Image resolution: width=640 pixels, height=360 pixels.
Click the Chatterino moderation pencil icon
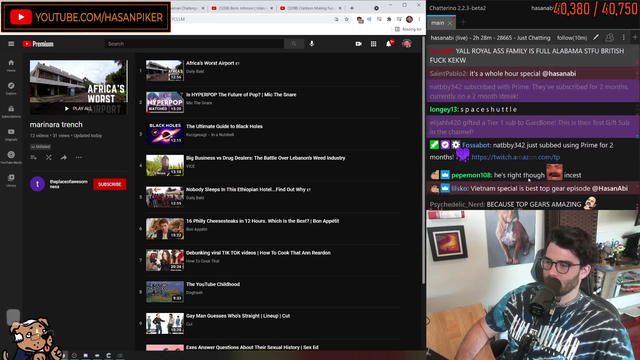coord(596,38)
